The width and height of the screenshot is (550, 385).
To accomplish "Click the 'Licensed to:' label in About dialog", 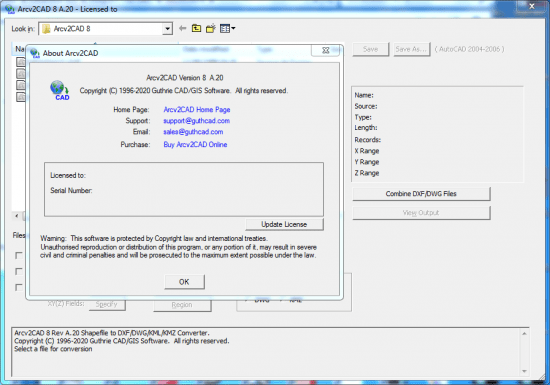I will pos(68,175).
